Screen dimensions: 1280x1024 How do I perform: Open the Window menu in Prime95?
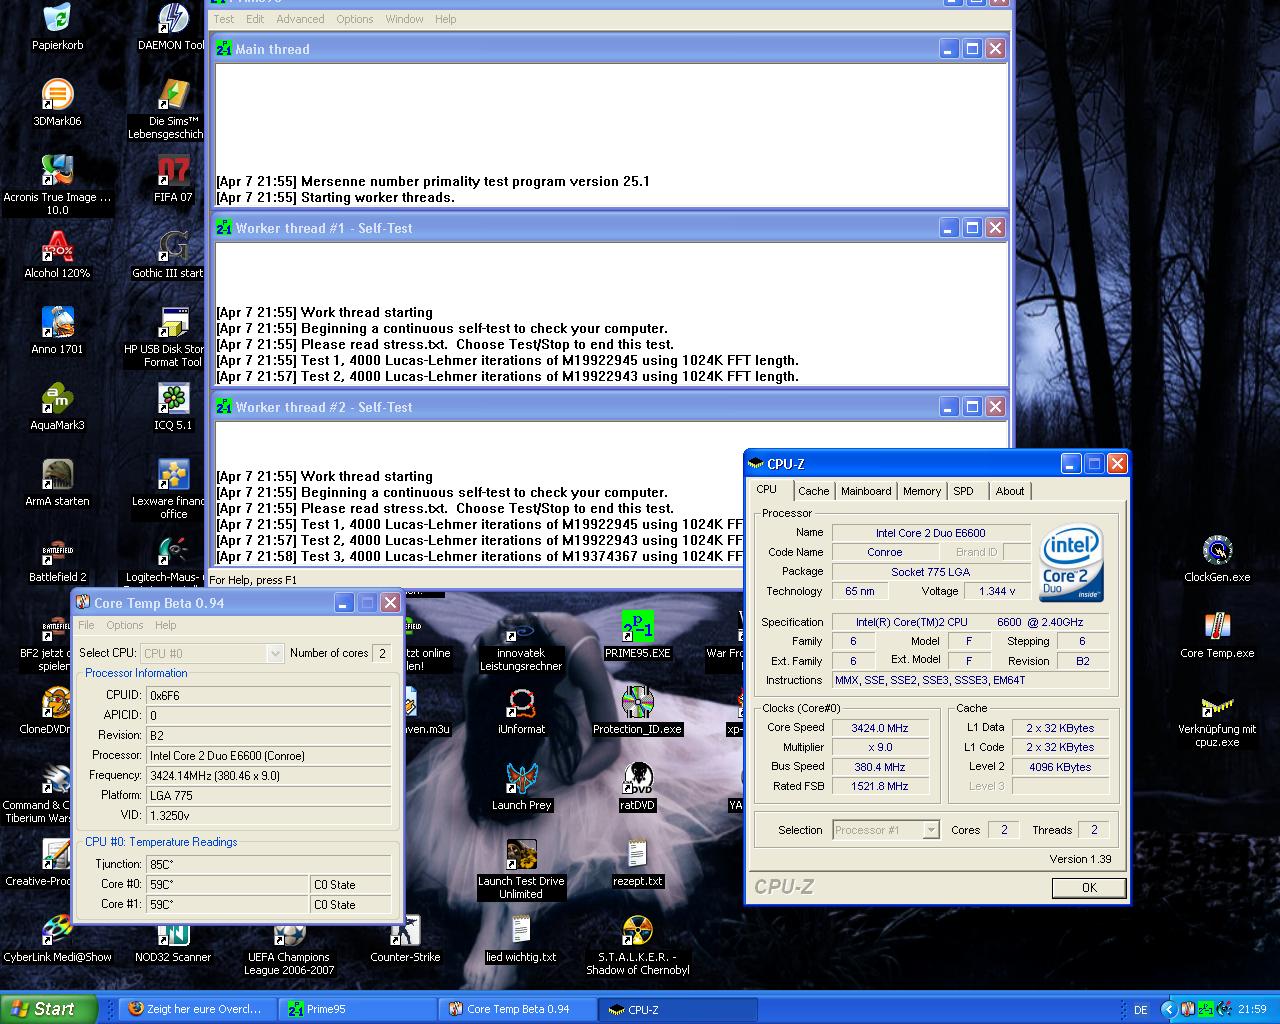[404, 19]
